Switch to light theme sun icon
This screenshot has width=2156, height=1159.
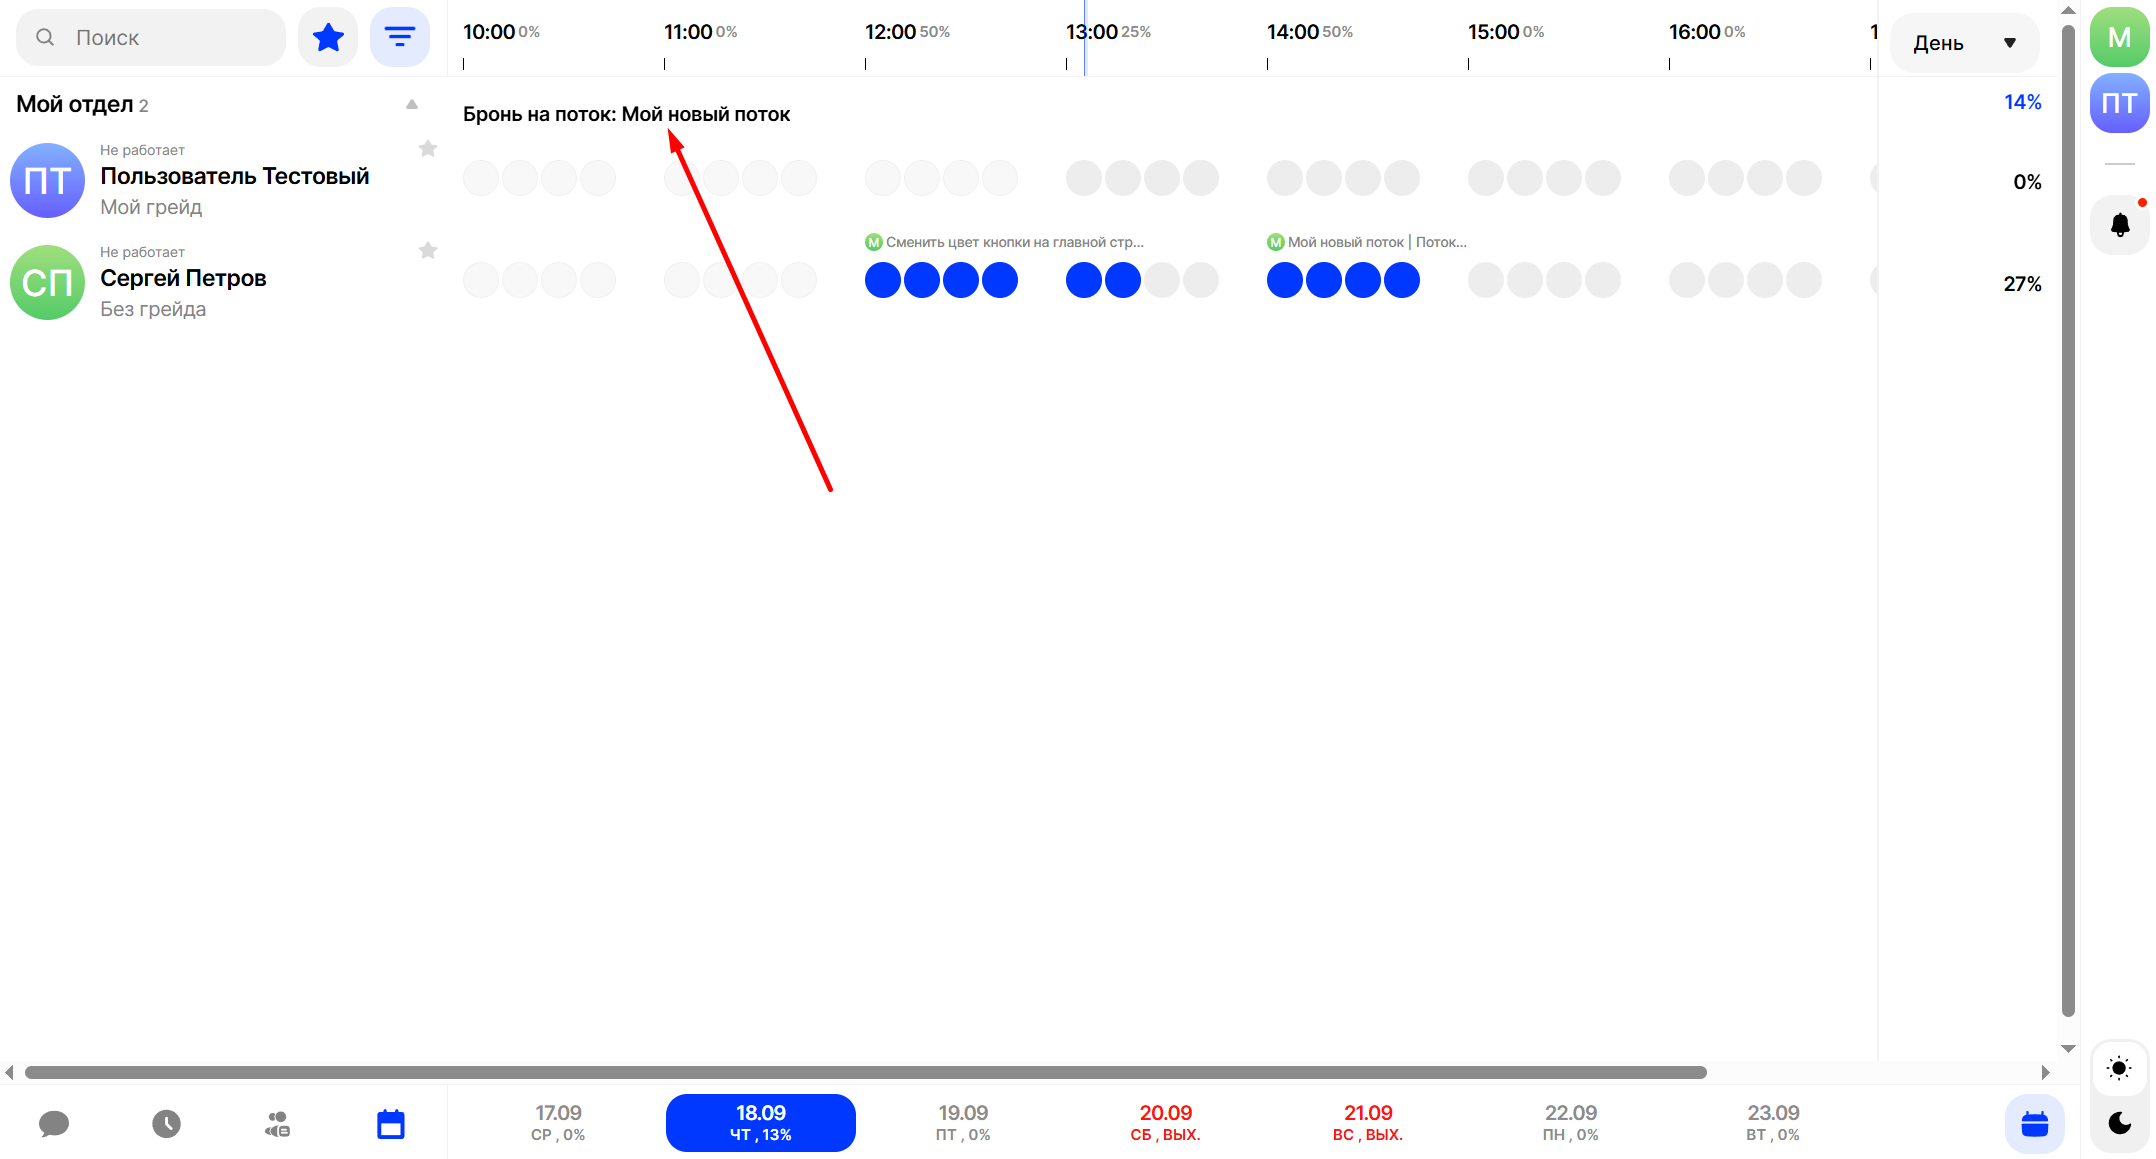[2118, 1068]
